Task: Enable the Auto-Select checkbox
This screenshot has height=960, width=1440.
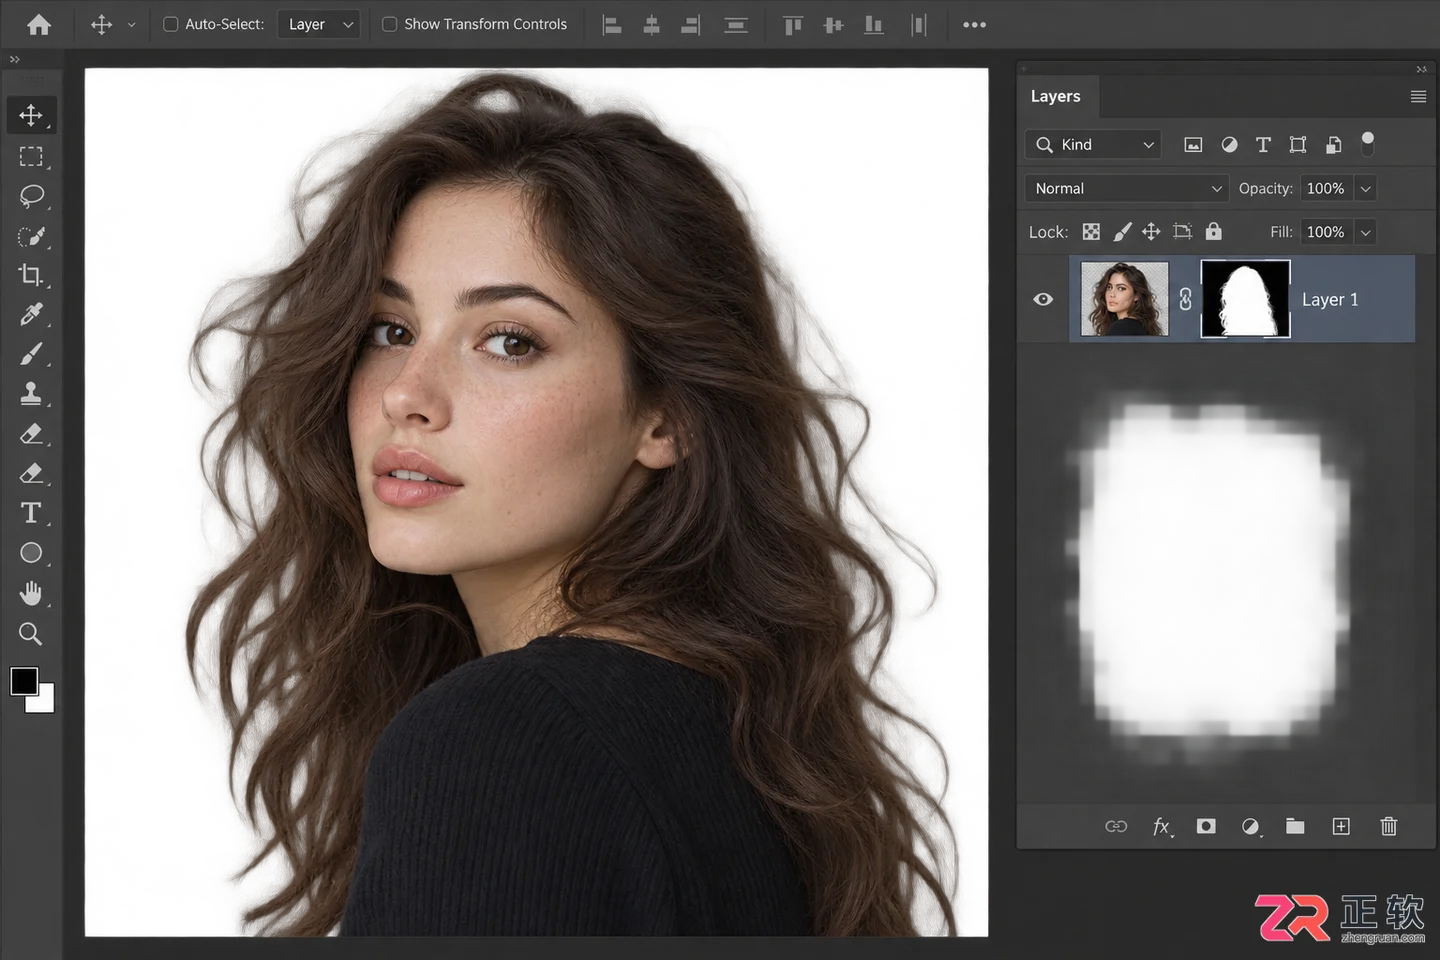Action: pyautogui.click(x=171, y=24)
